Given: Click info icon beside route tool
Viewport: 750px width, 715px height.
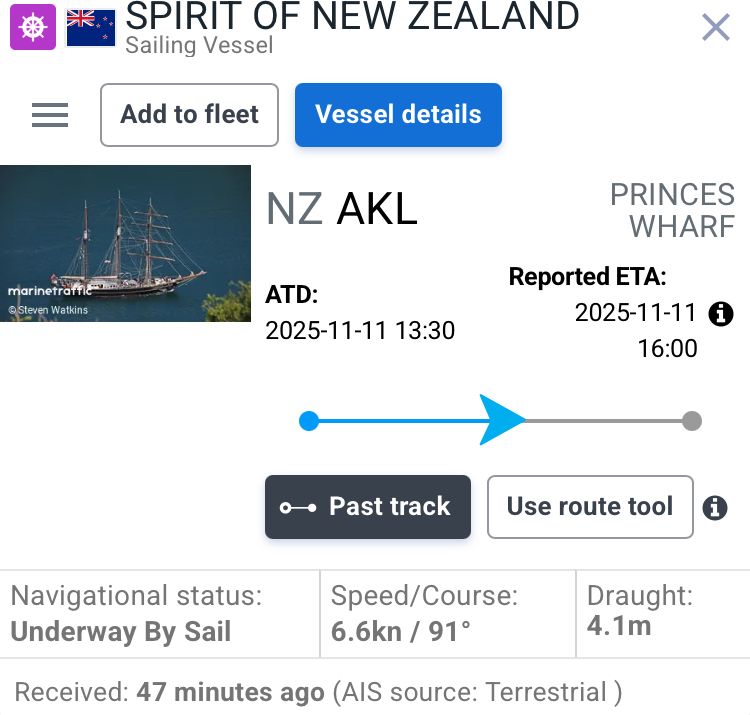Looking at the screenshot, I should pos(714,508).
